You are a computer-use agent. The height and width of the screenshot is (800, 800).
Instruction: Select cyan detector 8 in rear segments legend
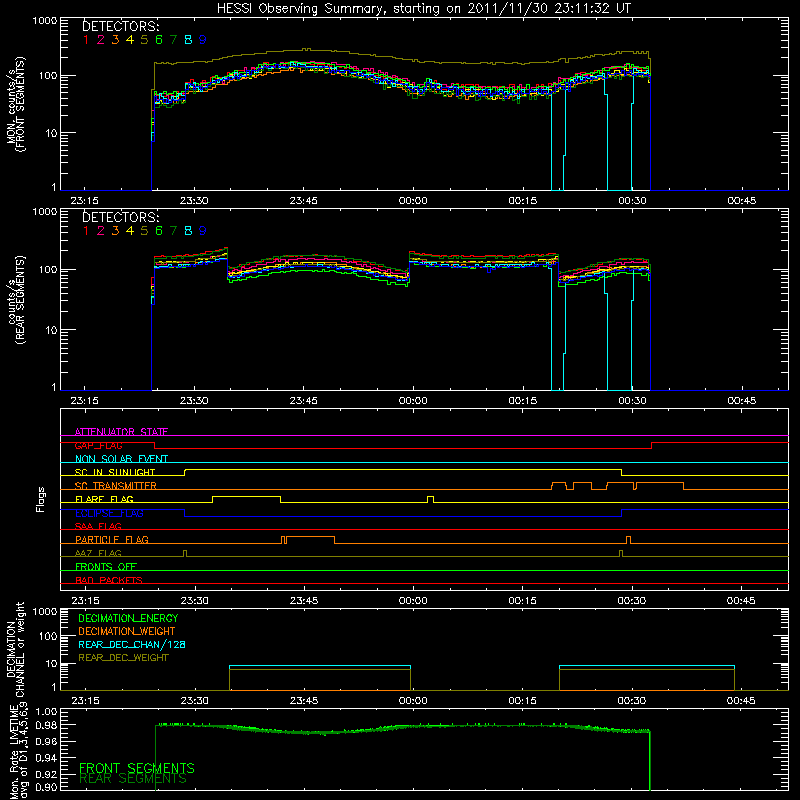click(x=188, y=231)
